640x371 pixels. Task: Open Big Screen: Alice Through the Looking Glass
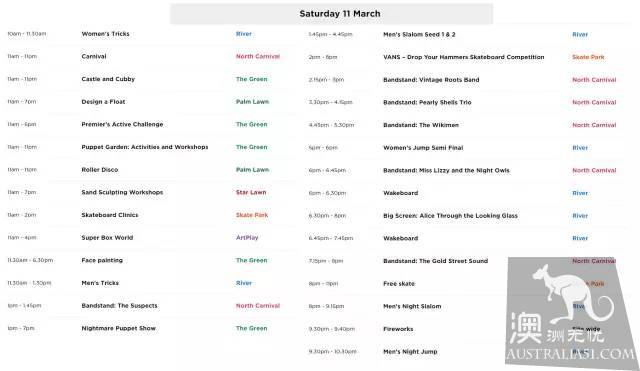[x=450, y=215]
